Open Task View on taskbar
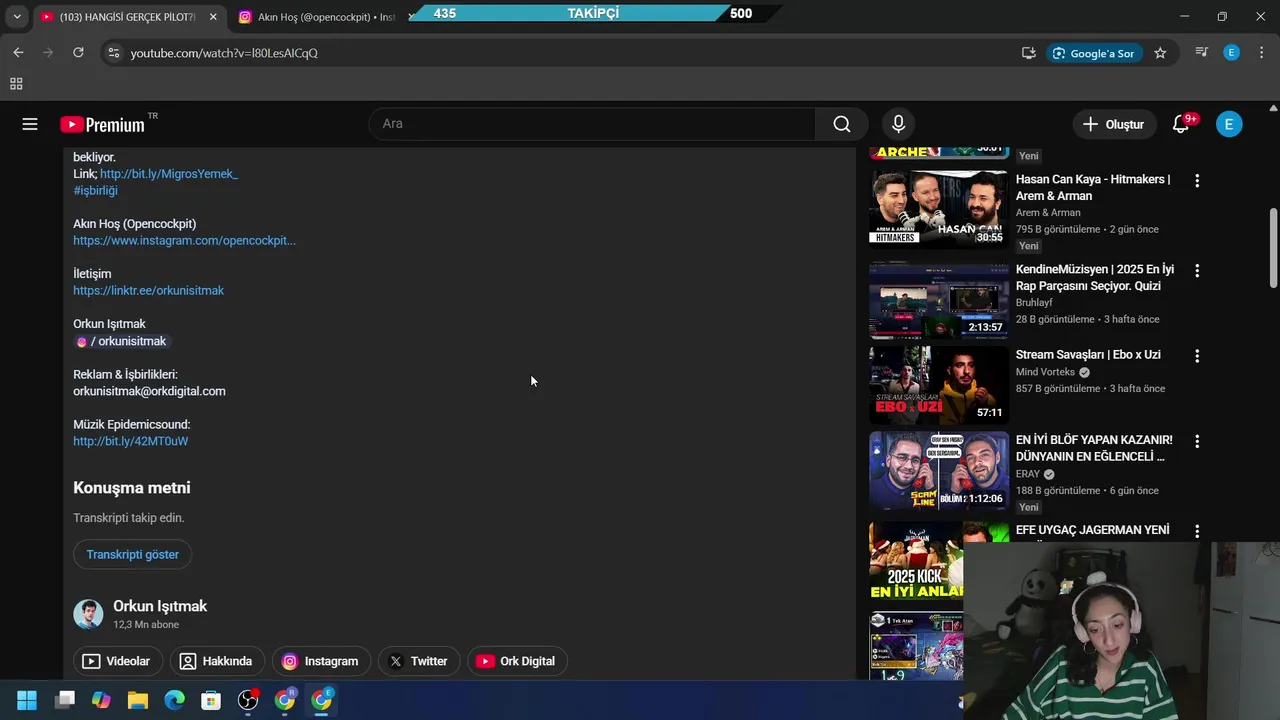 coord(65,700)
